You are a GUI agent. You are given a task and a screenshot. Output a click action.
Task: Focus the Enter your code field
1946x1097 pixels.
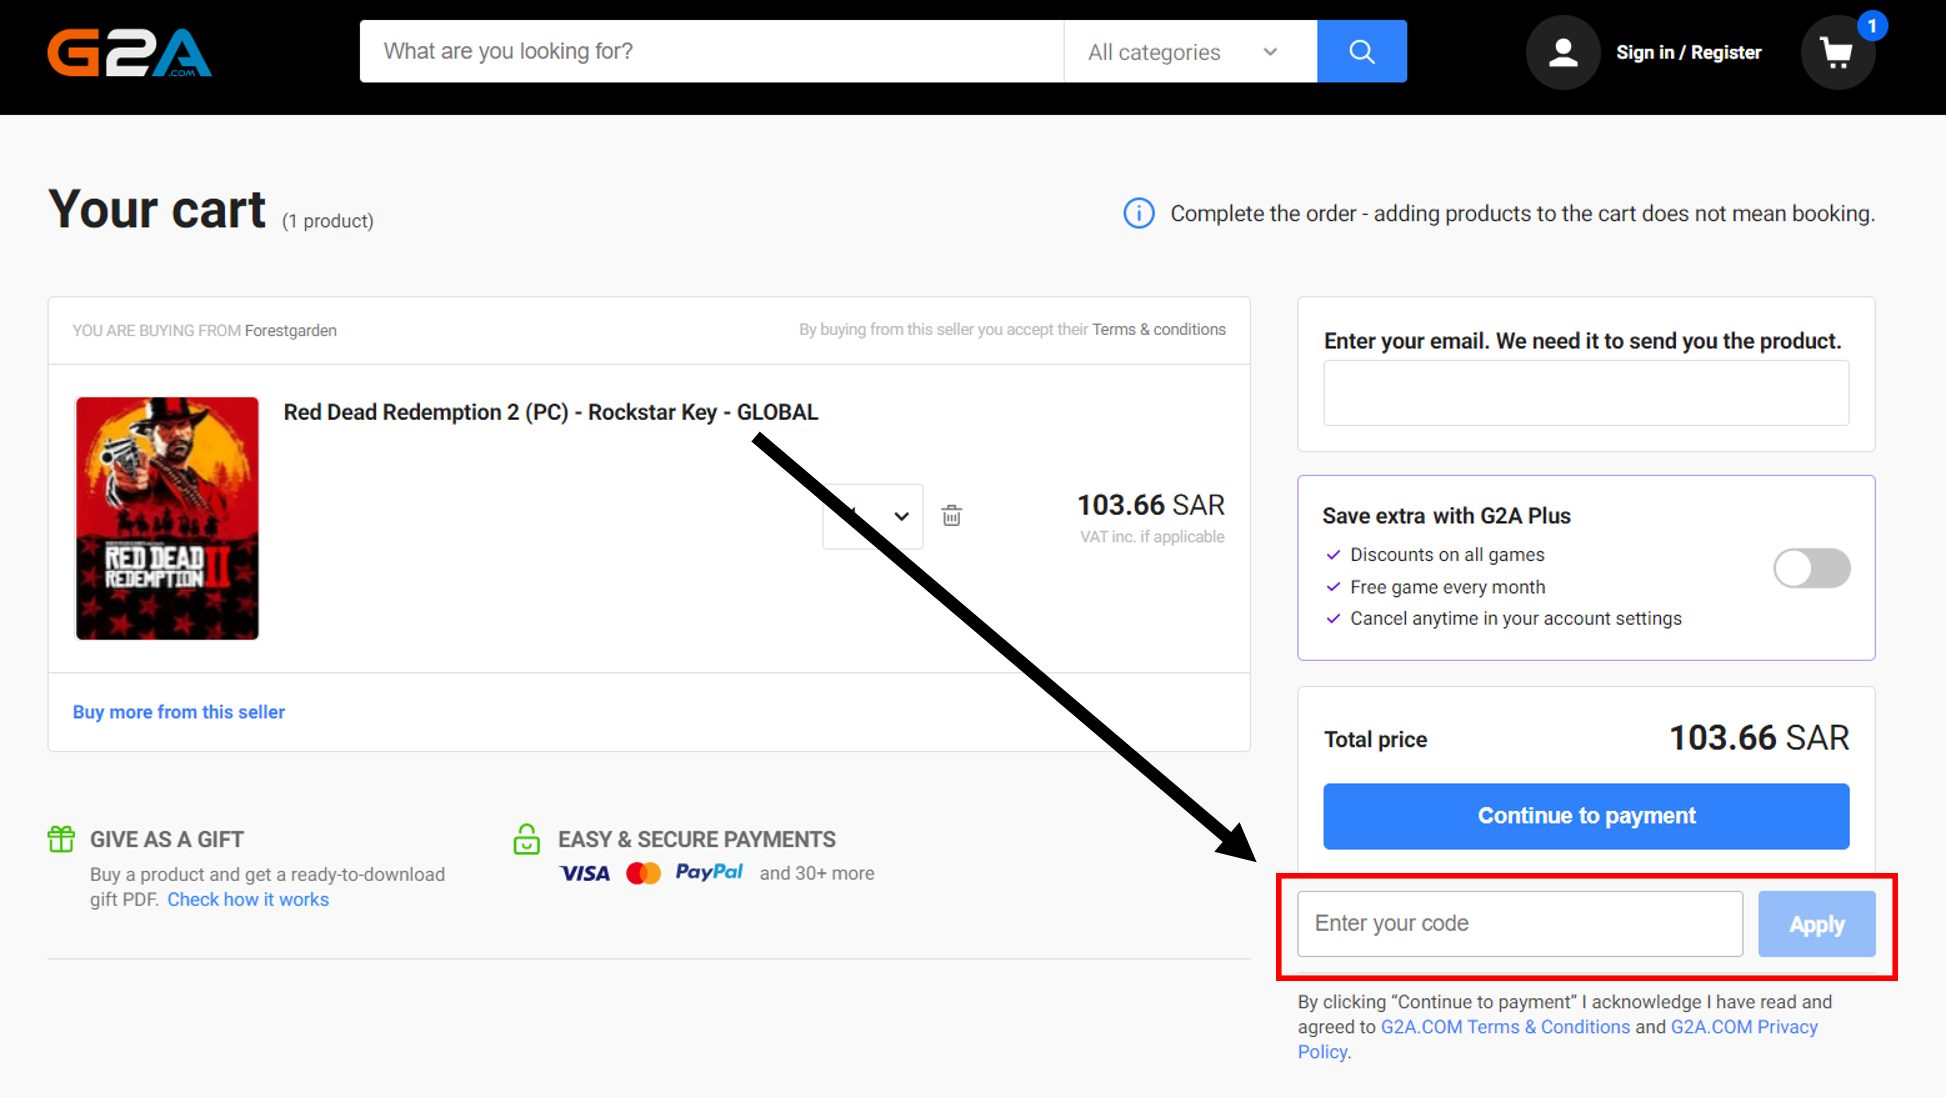(x=1520, y=923)
